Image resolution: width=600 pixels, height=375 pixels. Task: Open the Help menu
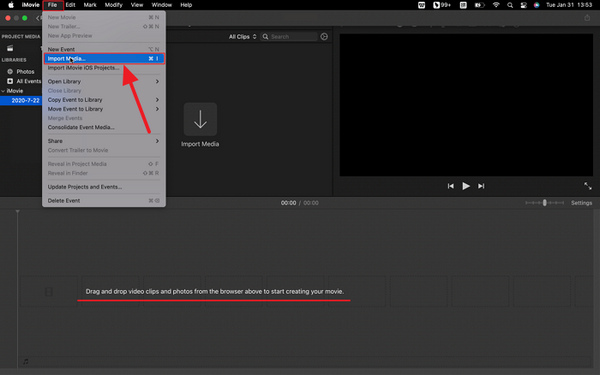186,5
